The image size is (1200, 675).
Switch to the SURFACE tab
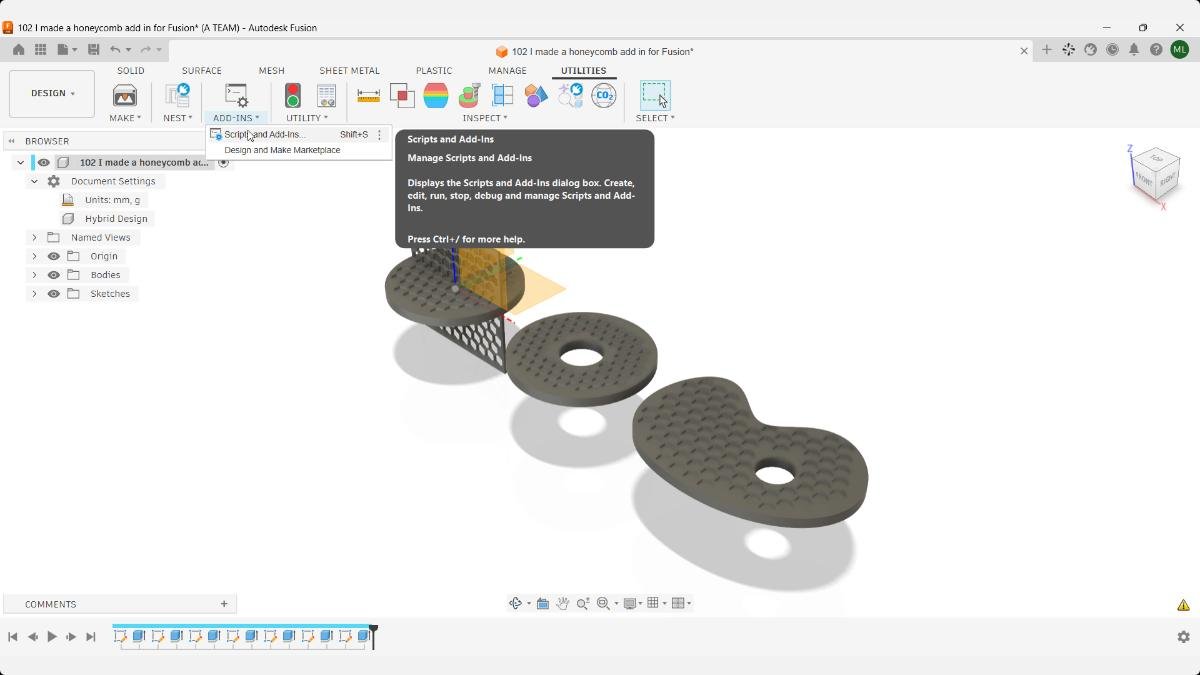201,71
